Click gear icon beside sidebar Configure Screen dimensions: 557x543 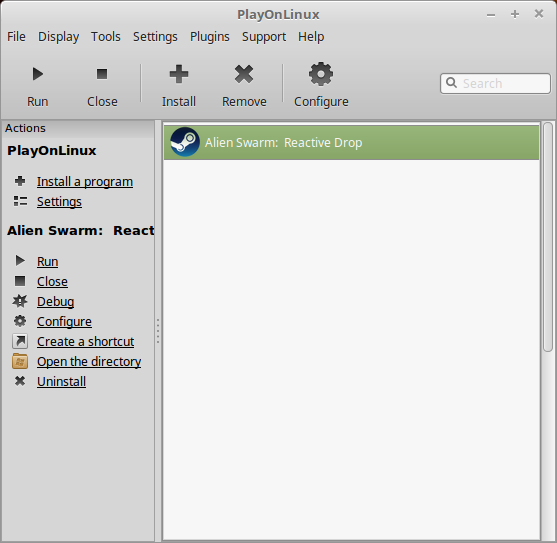[20, 321]
